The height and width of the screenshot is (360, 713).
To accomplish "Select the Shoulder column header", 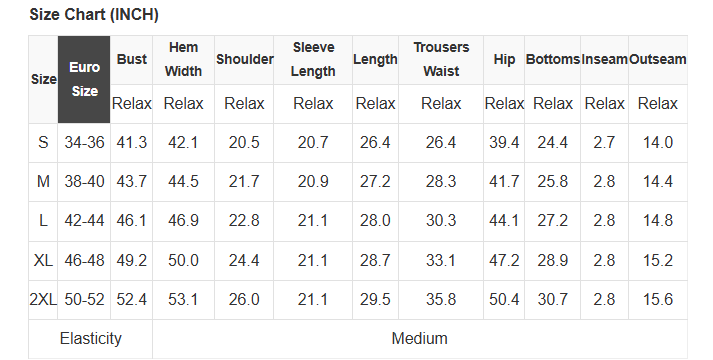I will coord(244,60).
